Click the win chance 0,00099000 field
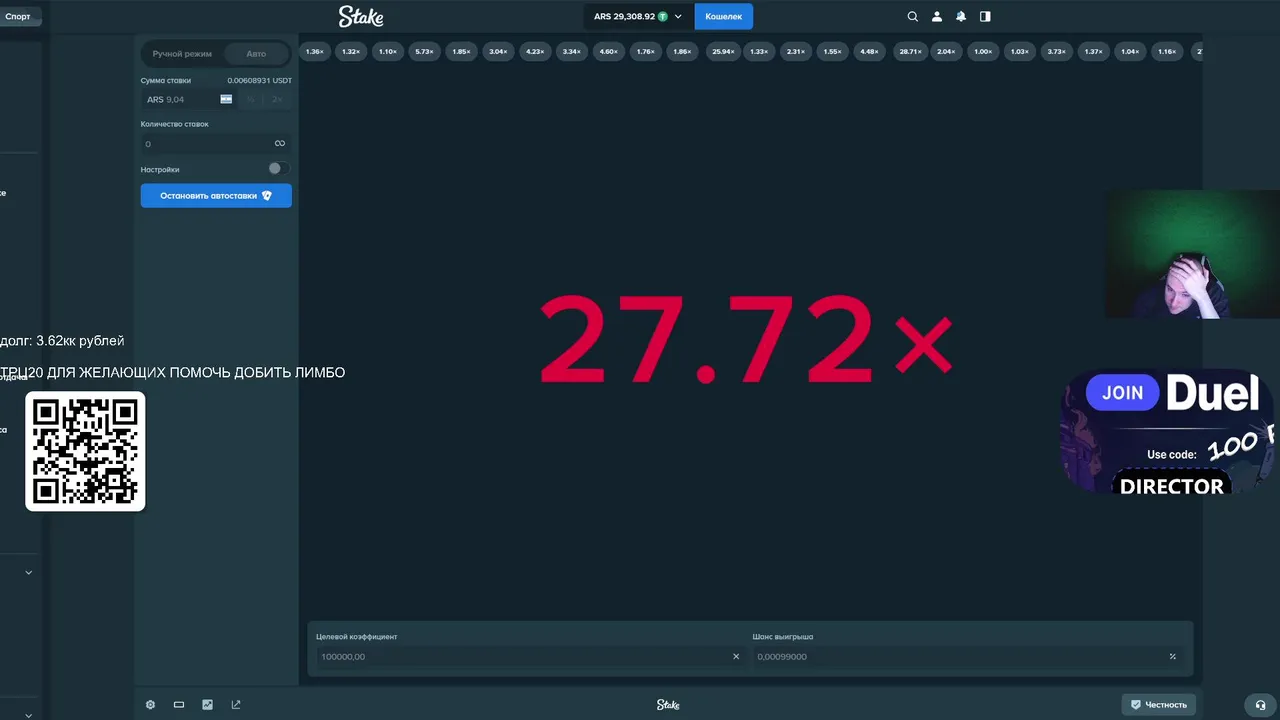 tap(967, 656)
